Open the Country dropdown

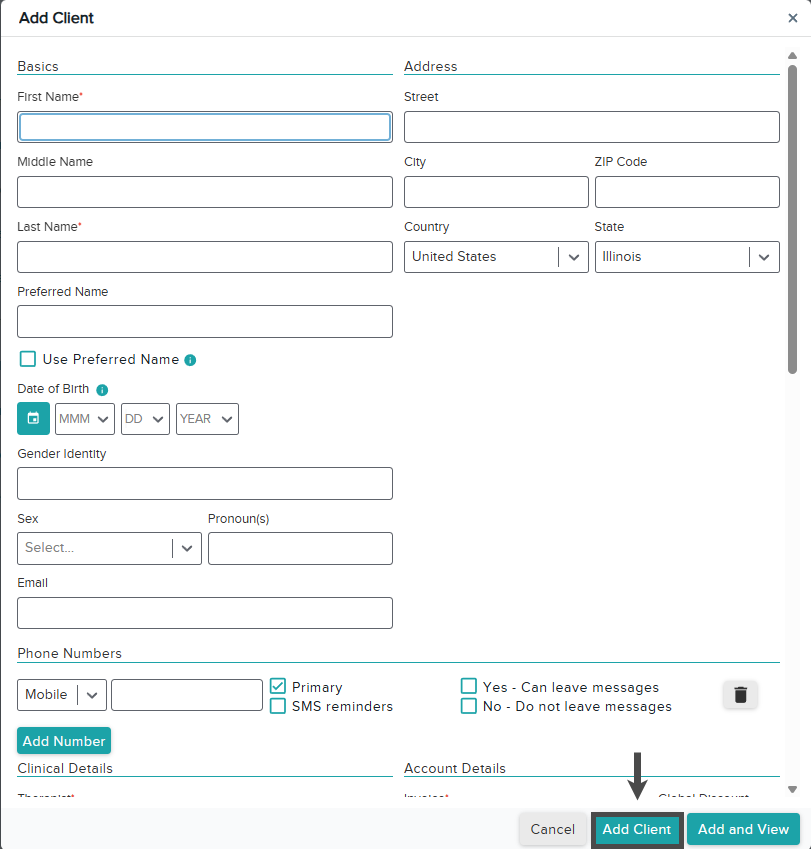[496, 257]
